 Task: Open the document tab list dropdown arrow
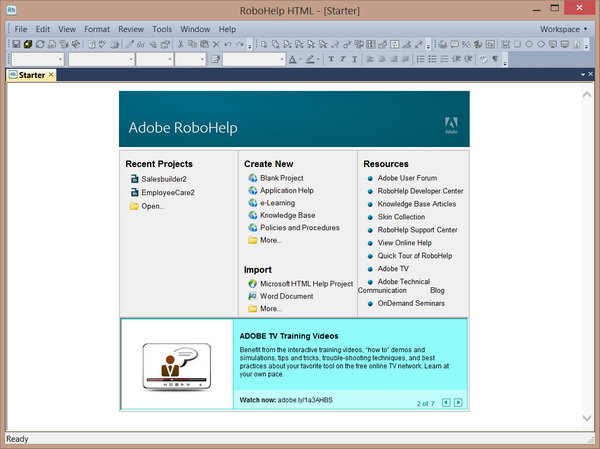tap(583, 74)
